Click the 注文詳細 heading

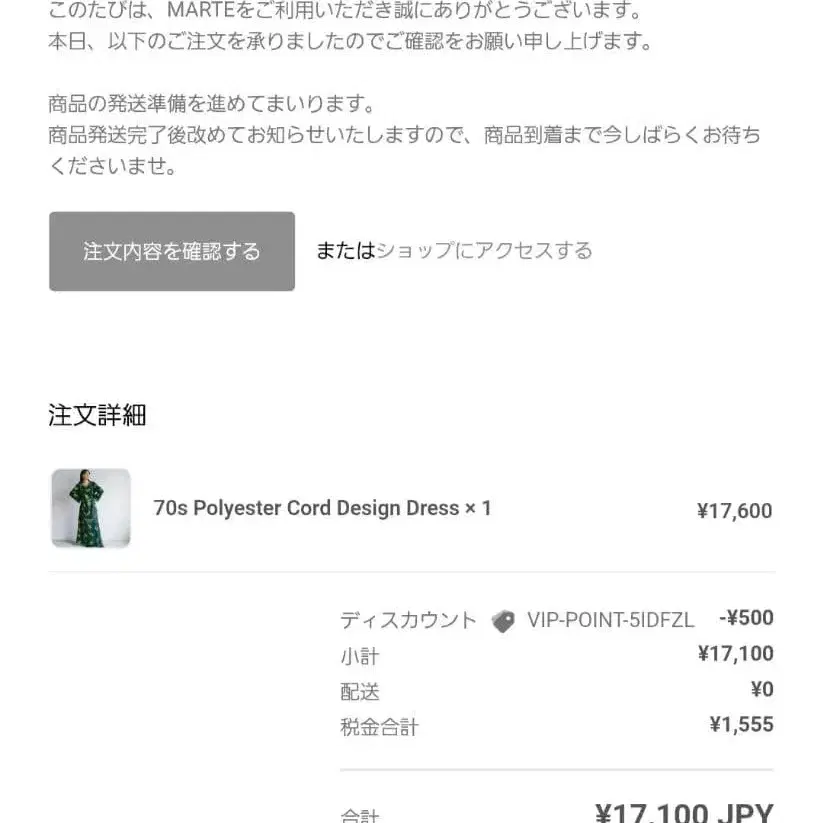coord(97,416)
